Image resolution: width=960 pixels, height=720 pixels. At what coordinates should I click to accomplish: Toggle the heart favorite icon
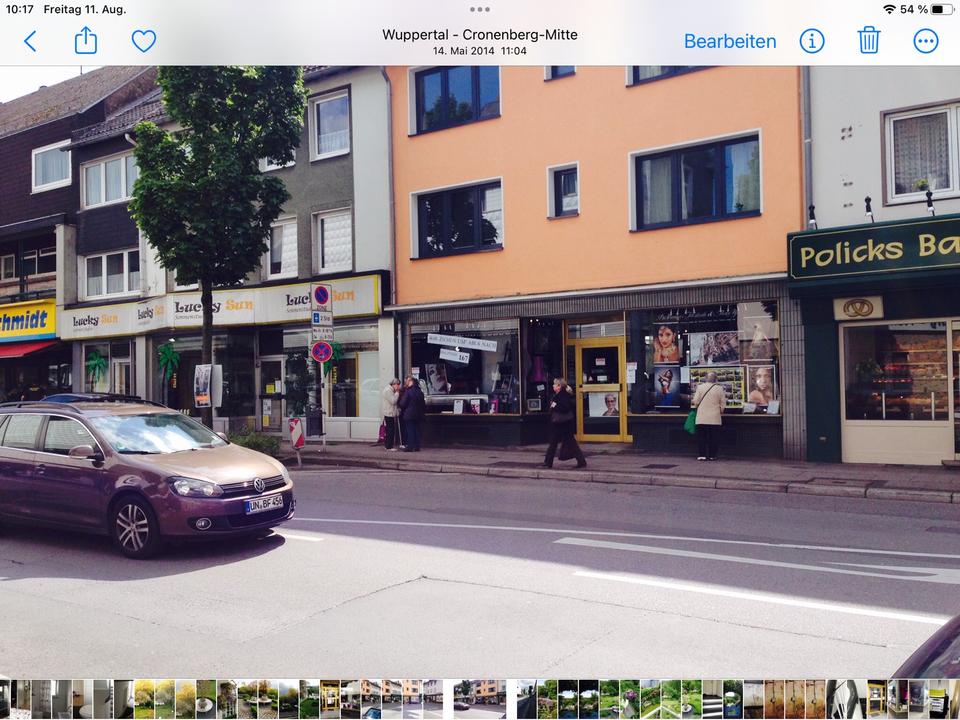144,41
